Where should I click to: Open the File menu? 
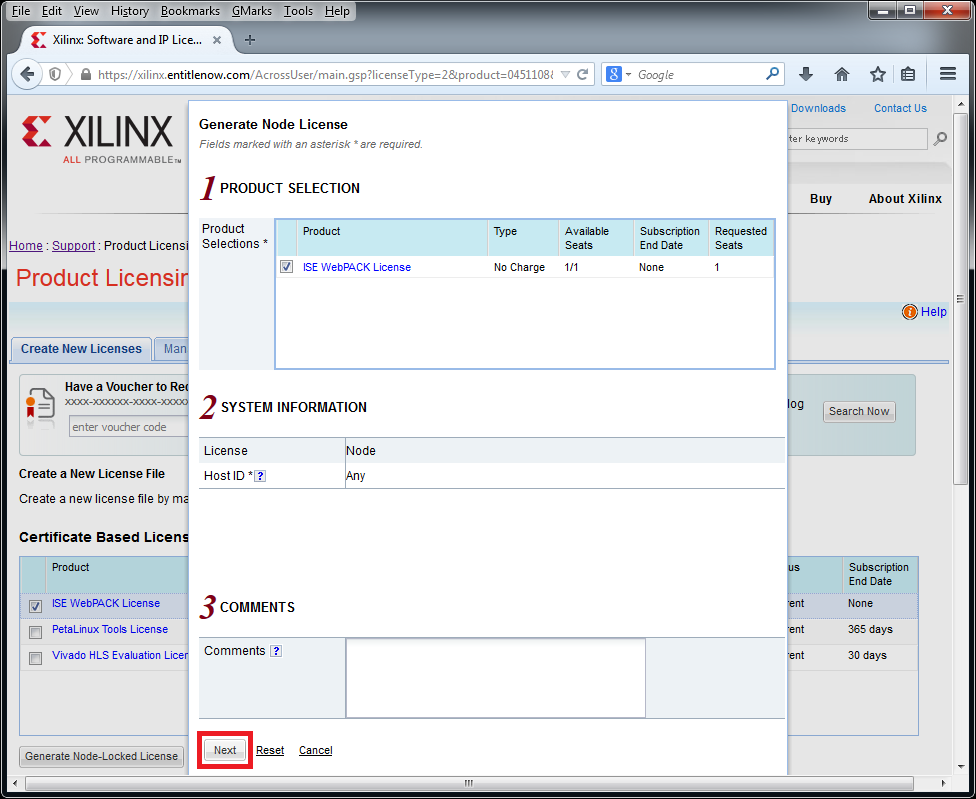(21, 11)
